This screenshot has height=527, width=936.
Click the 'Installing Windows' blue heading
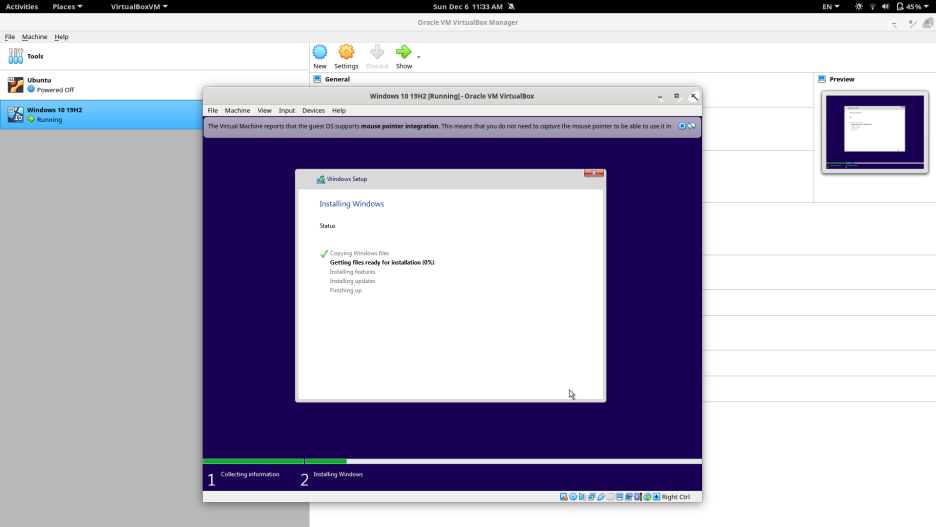click(352, 204)
